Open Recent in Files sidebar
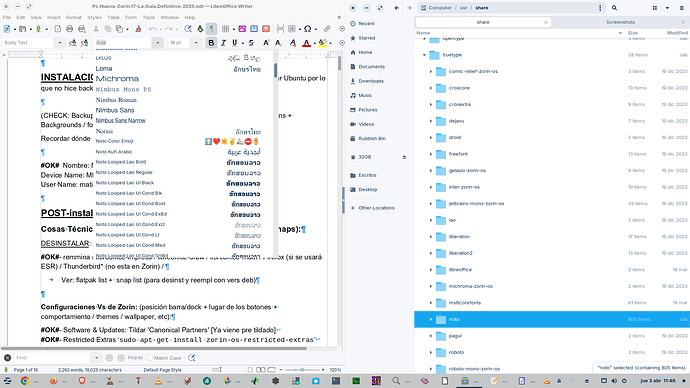This screenshot has width=690, height=388. point(367,24)
